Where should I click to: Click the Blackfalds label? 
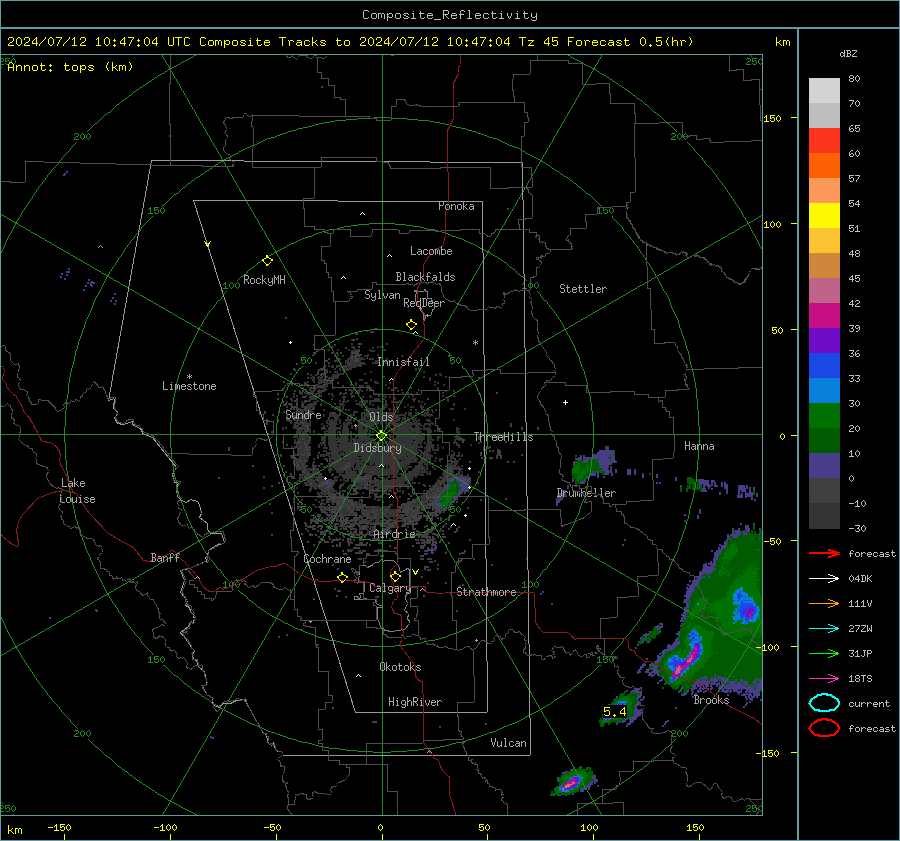click(x=425, y=277)
